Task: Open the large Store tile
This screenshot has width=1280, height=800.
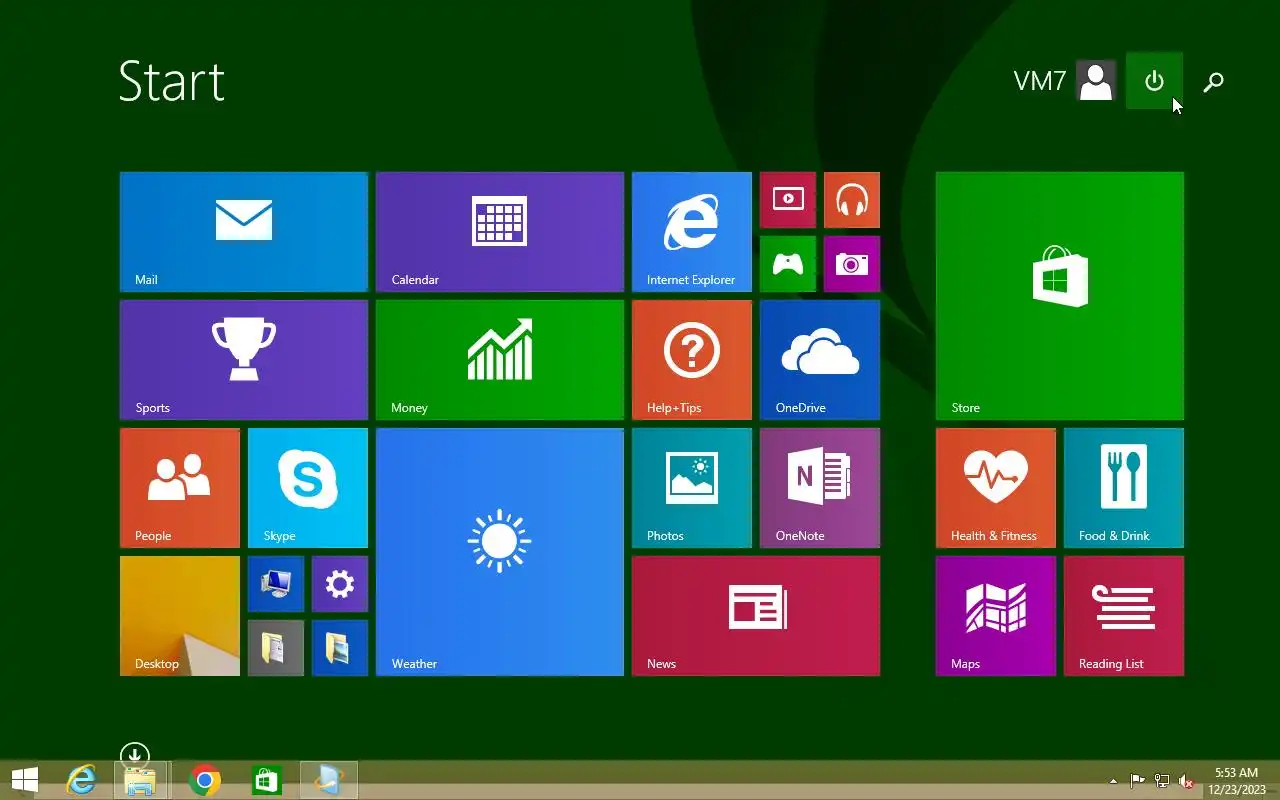Action: pyautogui.click(x=1060, y=296)
